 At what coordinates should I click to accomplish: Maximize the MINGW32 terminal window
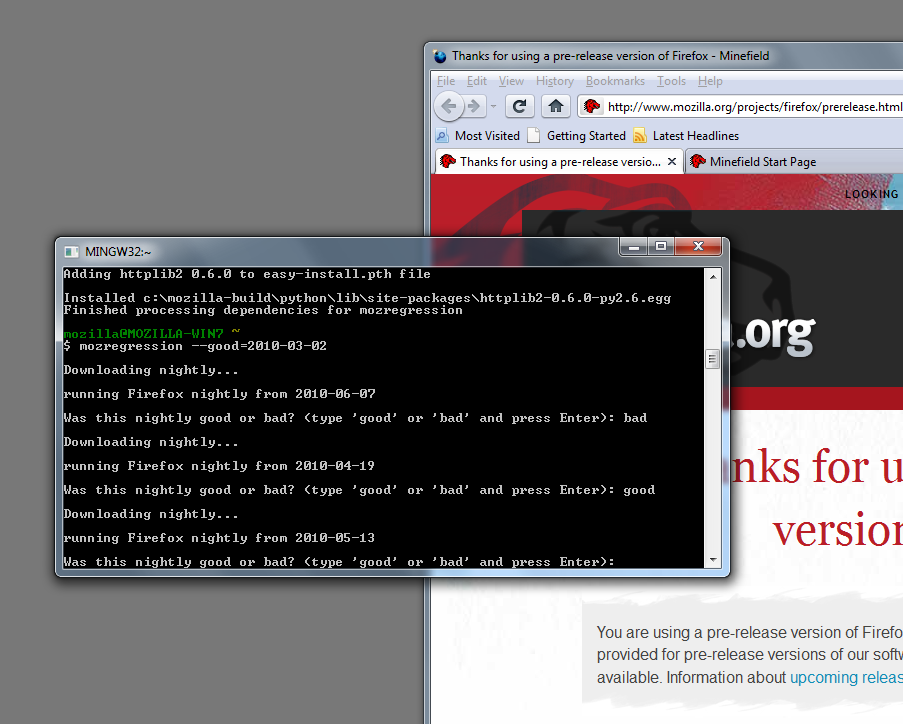click(661, 247)
